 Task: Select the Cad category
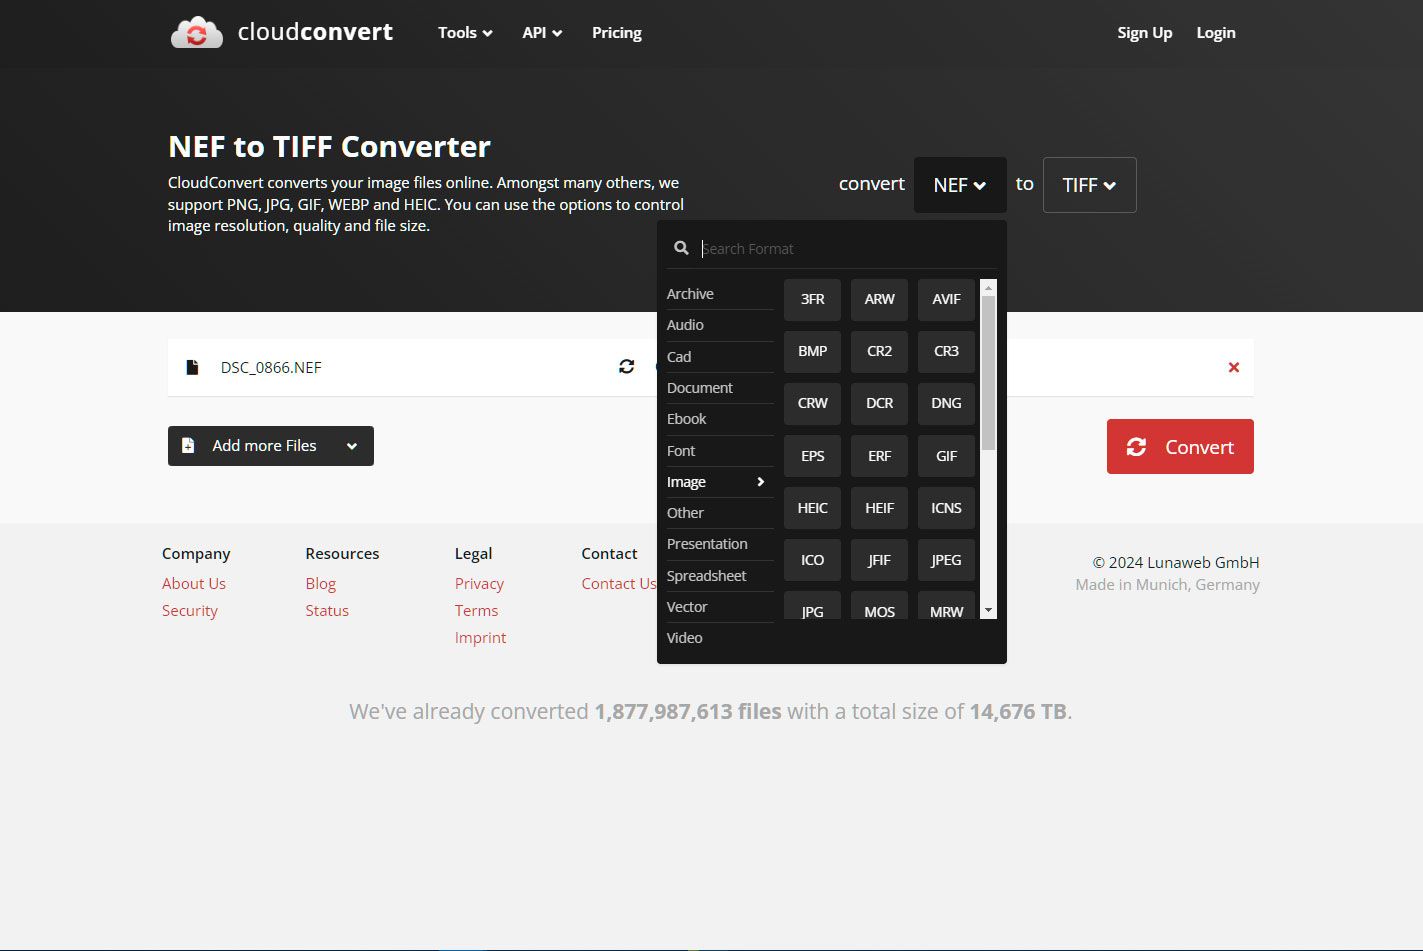720,357
